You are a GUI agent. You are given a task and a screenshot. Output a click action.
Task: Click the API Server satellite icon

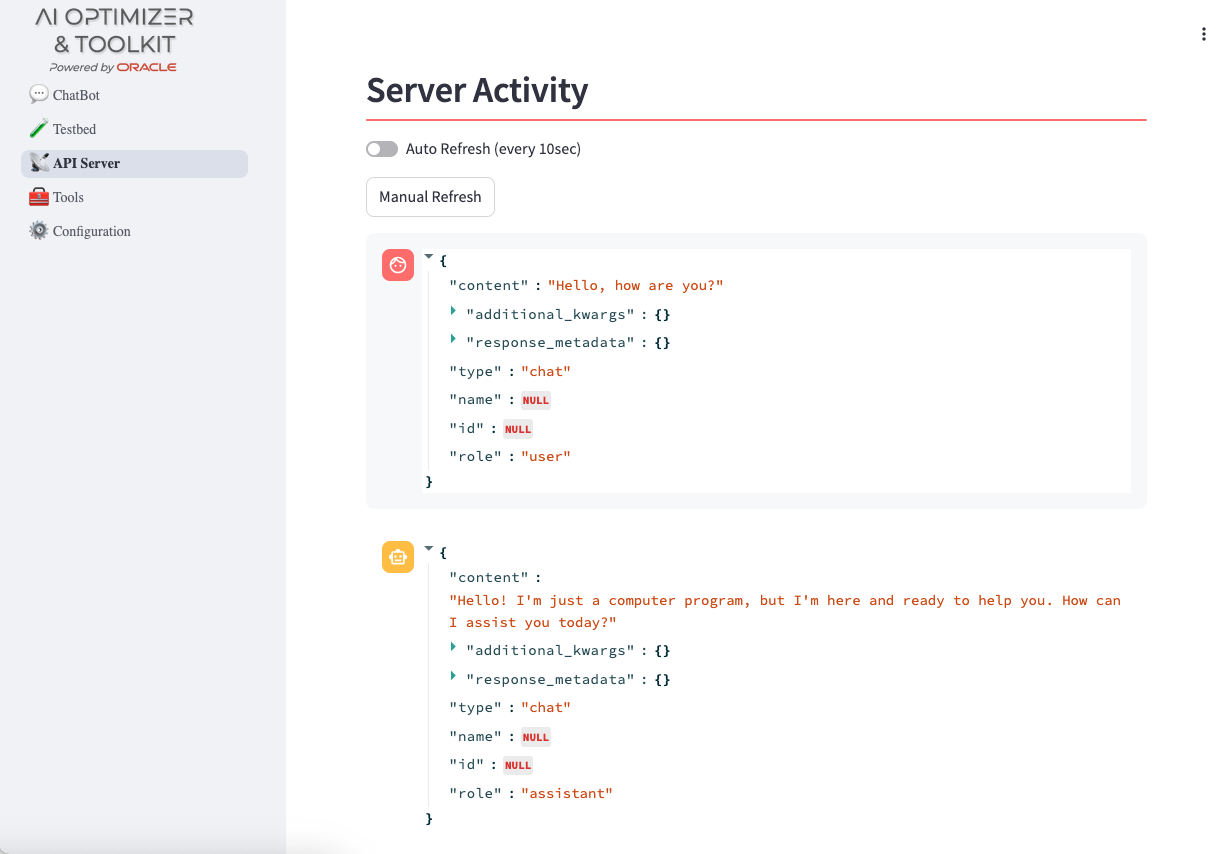[40, 163]
